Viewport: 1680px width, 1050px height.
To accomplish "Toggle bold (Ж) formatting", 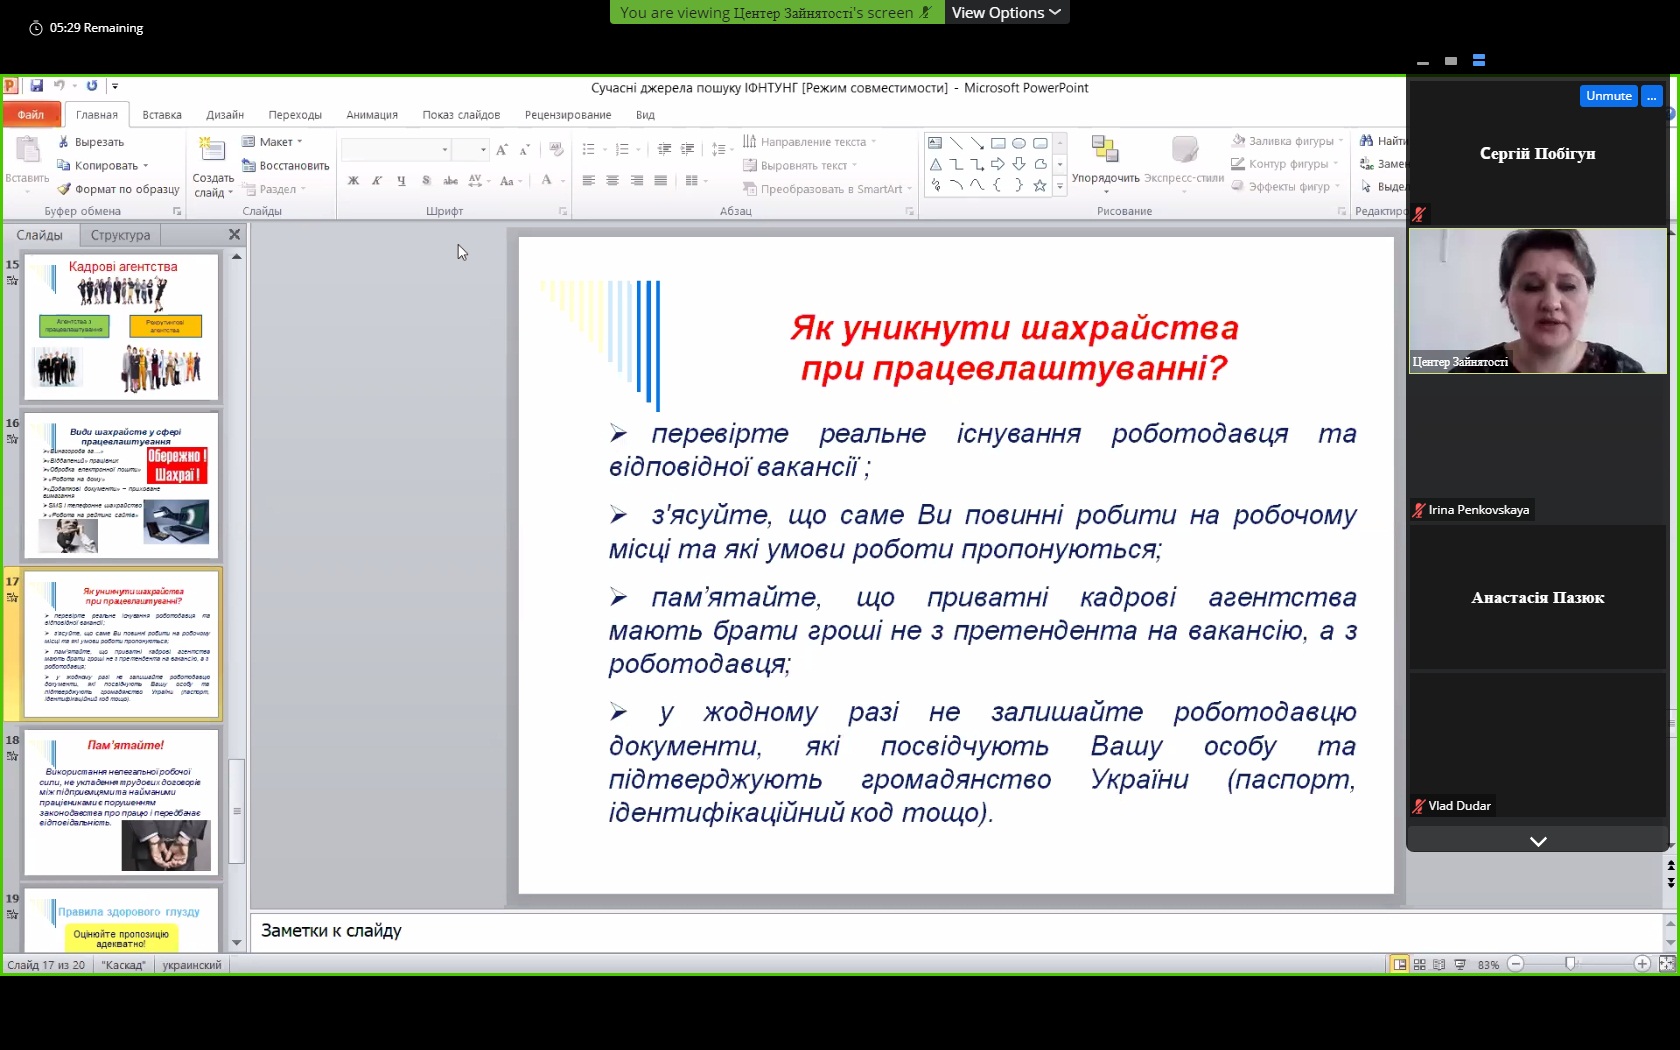I will [x=353, y=181].
